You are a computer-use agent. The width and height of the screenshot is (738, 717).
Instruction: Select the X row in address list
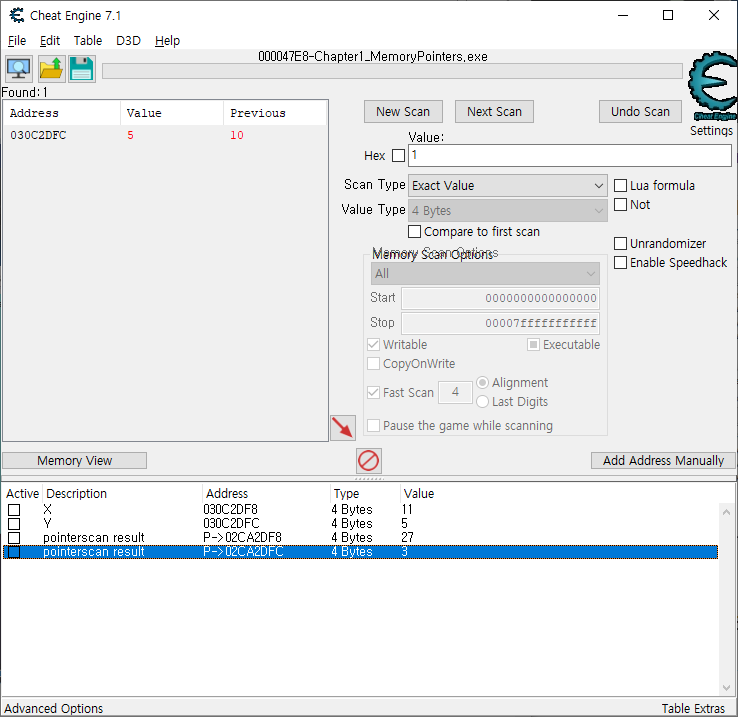click(x=361, y=509)
